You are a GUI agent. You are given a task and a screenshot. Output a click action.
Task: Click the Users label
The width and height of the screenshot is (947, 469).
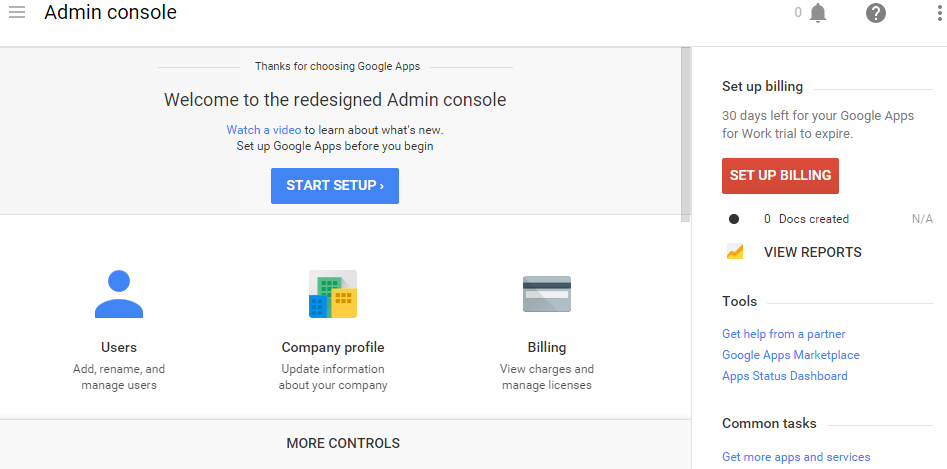click(119, 348)
